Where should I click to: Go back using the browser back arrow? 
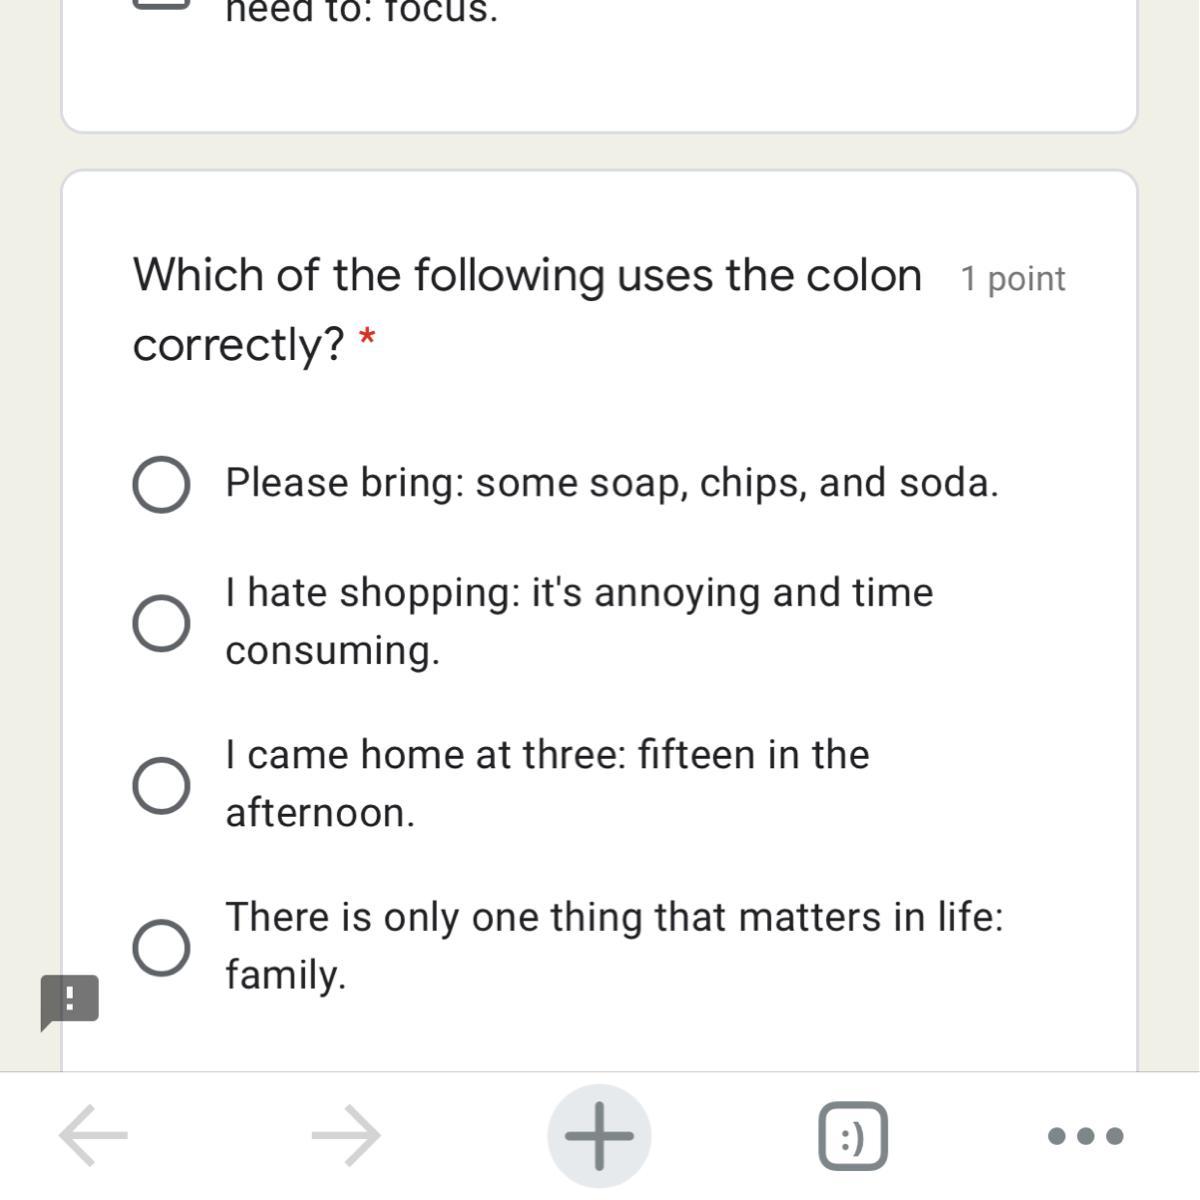coord(93,1135)
